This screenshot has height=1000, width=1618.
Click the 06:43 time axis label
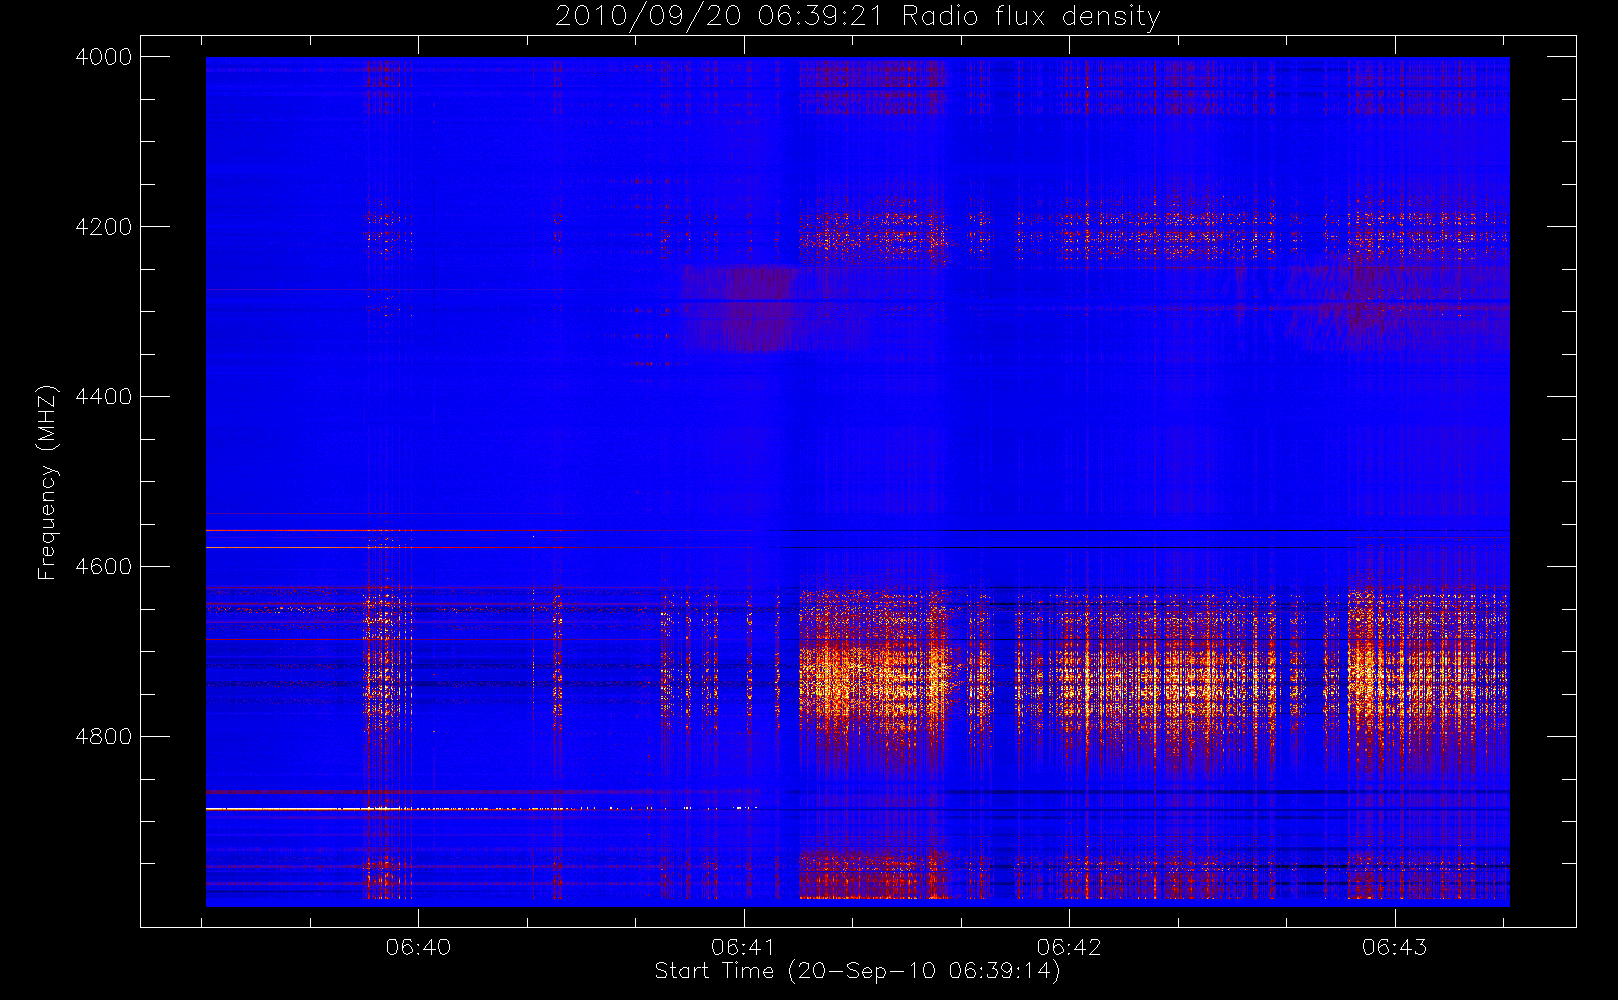pyautogui.click(x=1394, y=947)
